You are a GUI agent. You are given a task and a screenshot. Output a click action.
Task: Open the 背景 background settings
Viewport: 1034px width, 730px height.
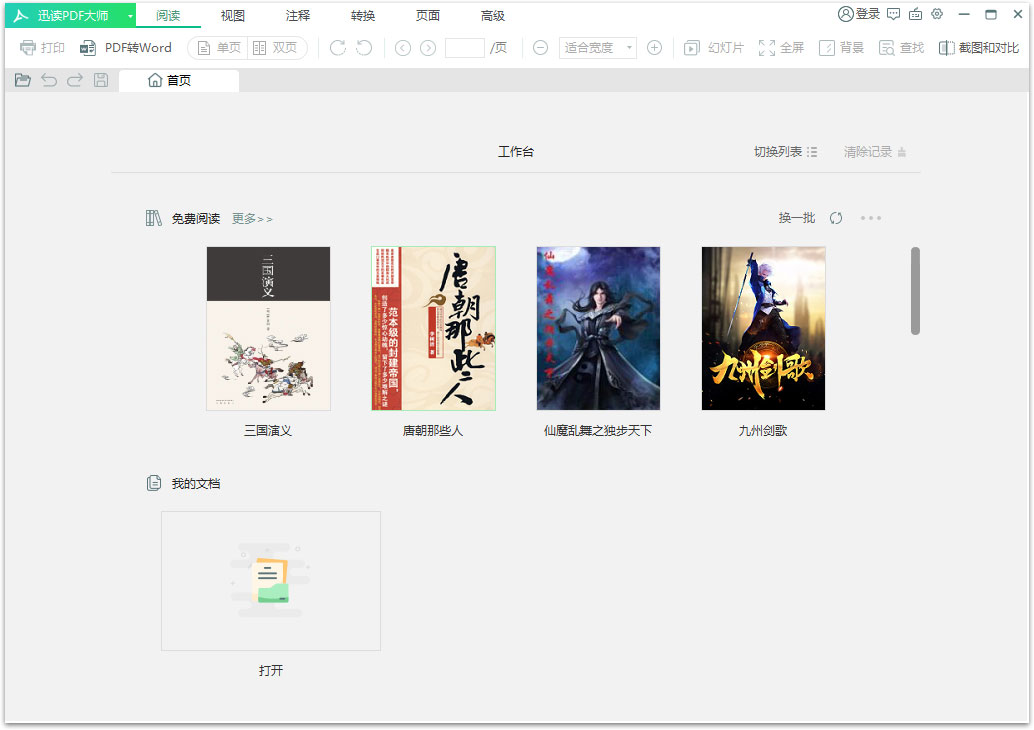coord(840,47)
